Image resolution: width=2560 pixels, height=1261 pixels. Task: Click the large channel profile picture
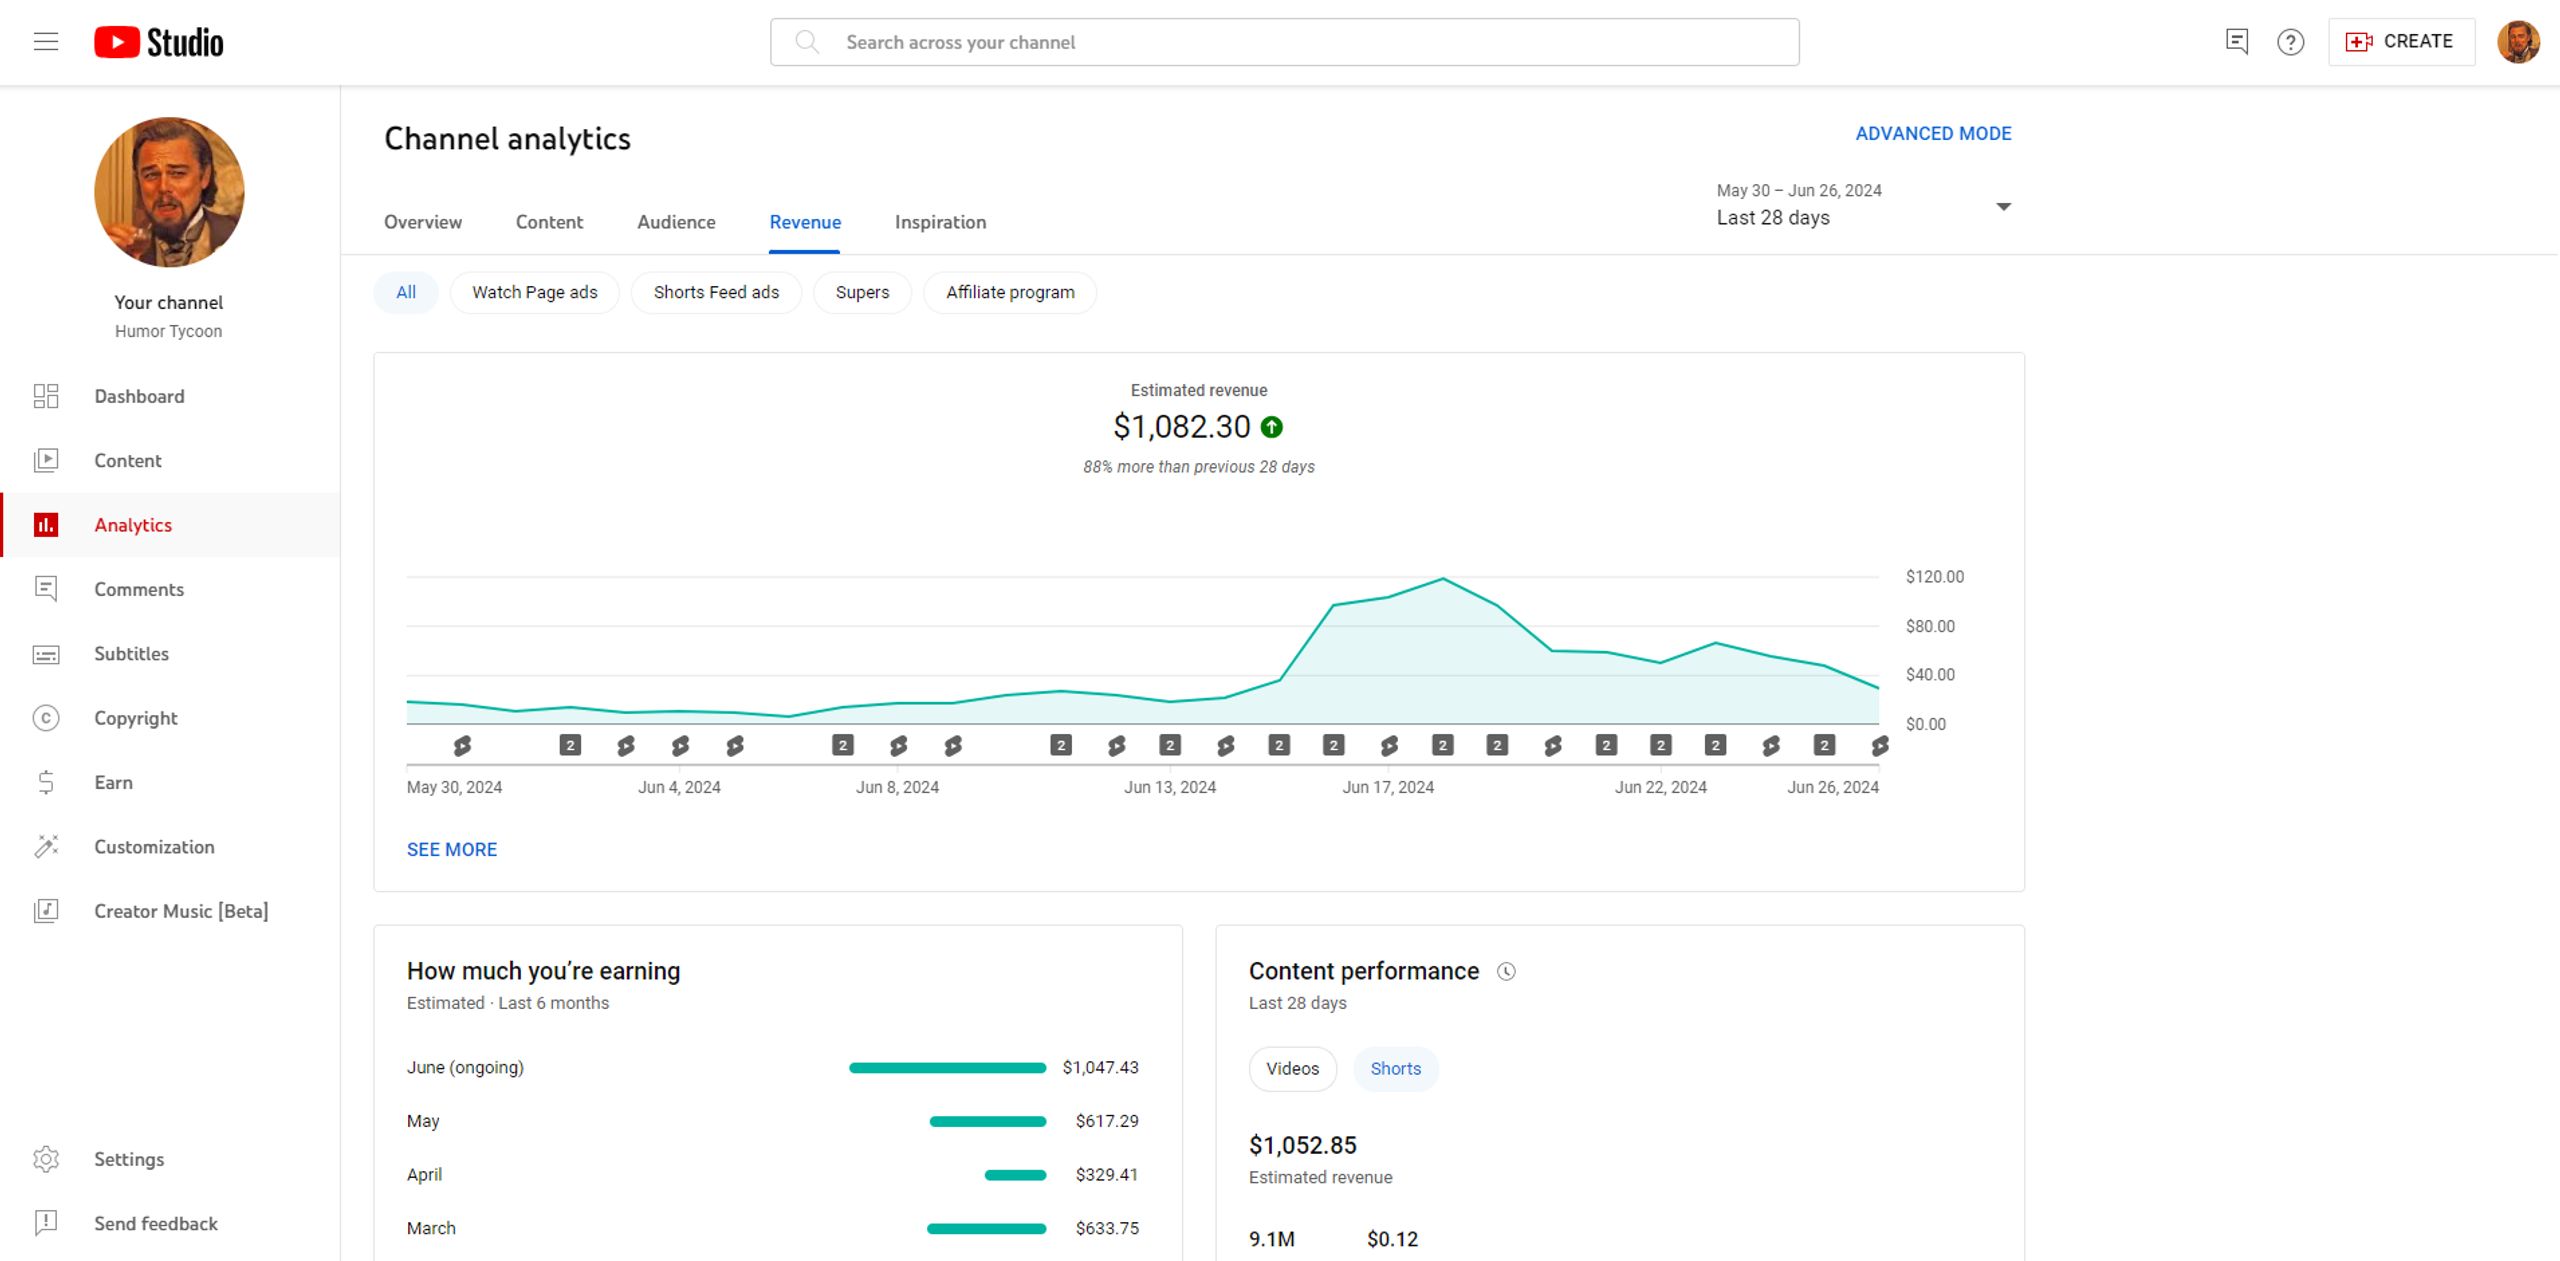[x=169, y=192]
